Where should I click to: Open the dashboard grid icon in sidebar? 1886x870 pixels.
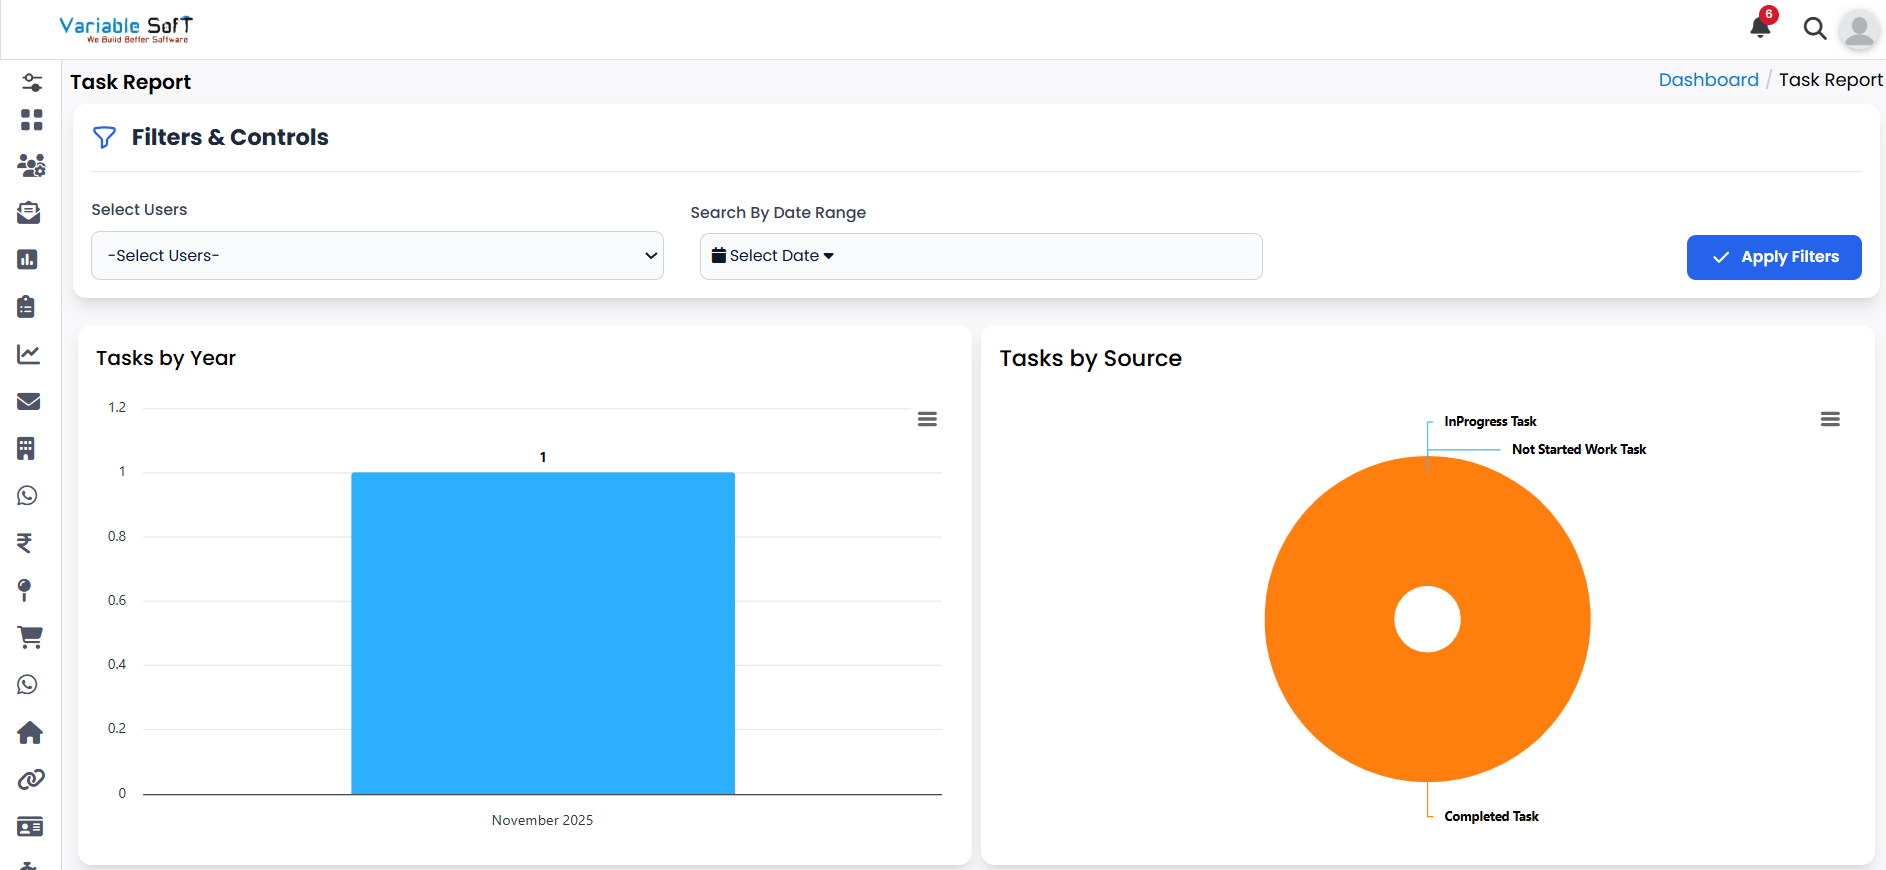pos(31,120)
